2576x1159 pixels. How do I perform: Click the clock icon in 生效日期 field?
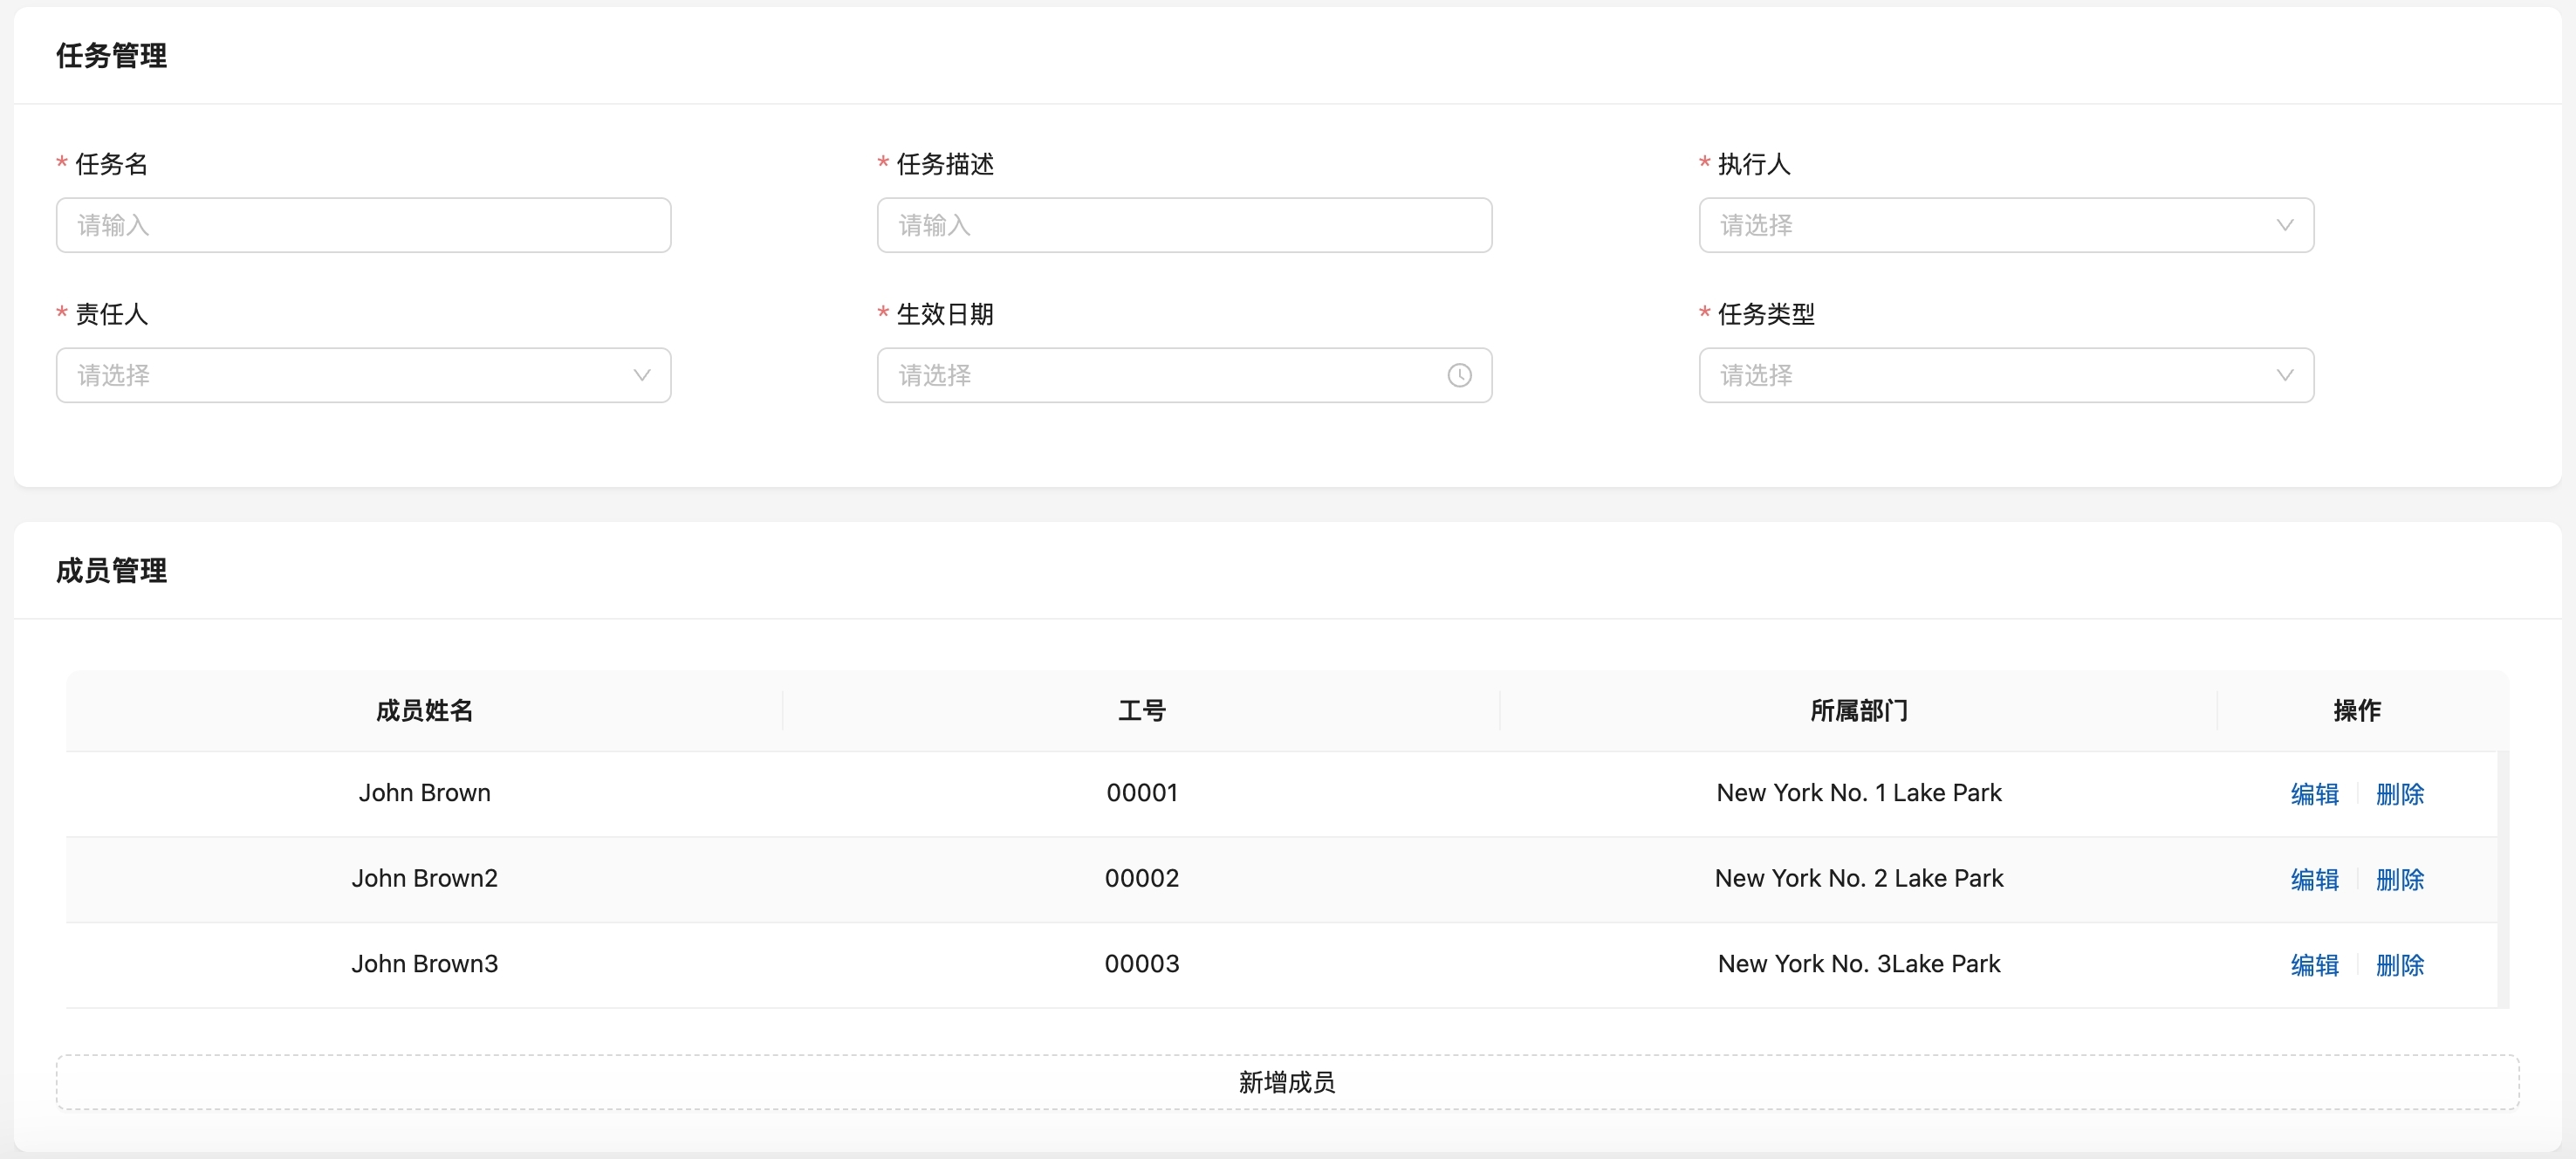coord(1459,375)
